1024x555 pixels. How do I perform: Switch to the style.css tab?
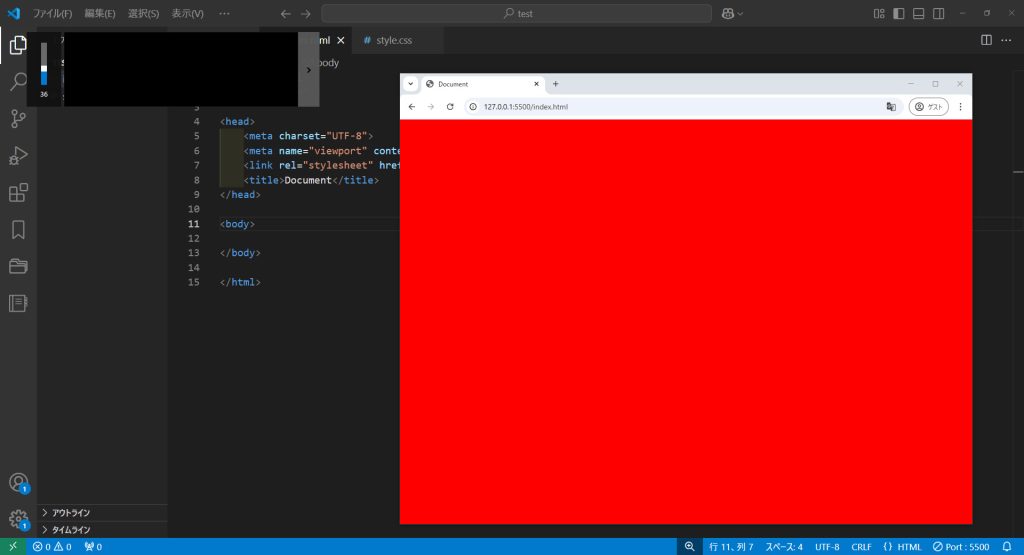coord(388,40)
